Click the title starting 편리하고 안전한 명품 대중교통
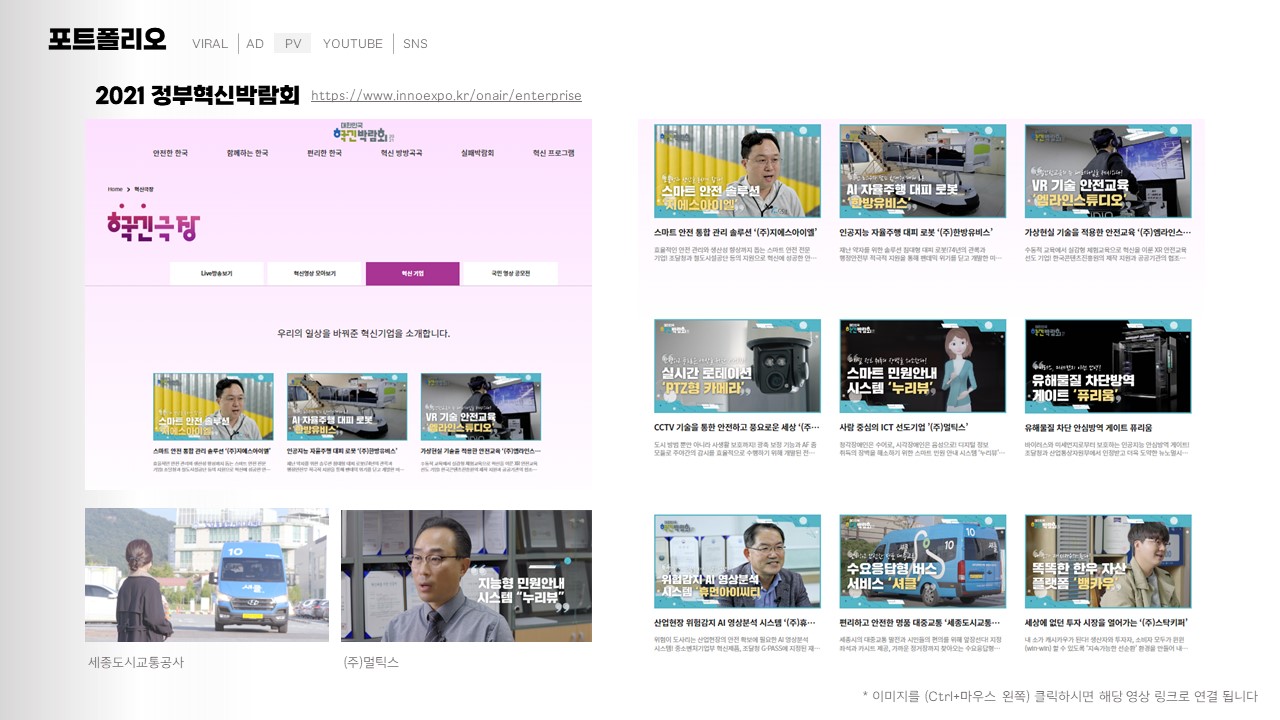Image resolution: width=1280 pixels, height=720 pixels. [921, 622]
